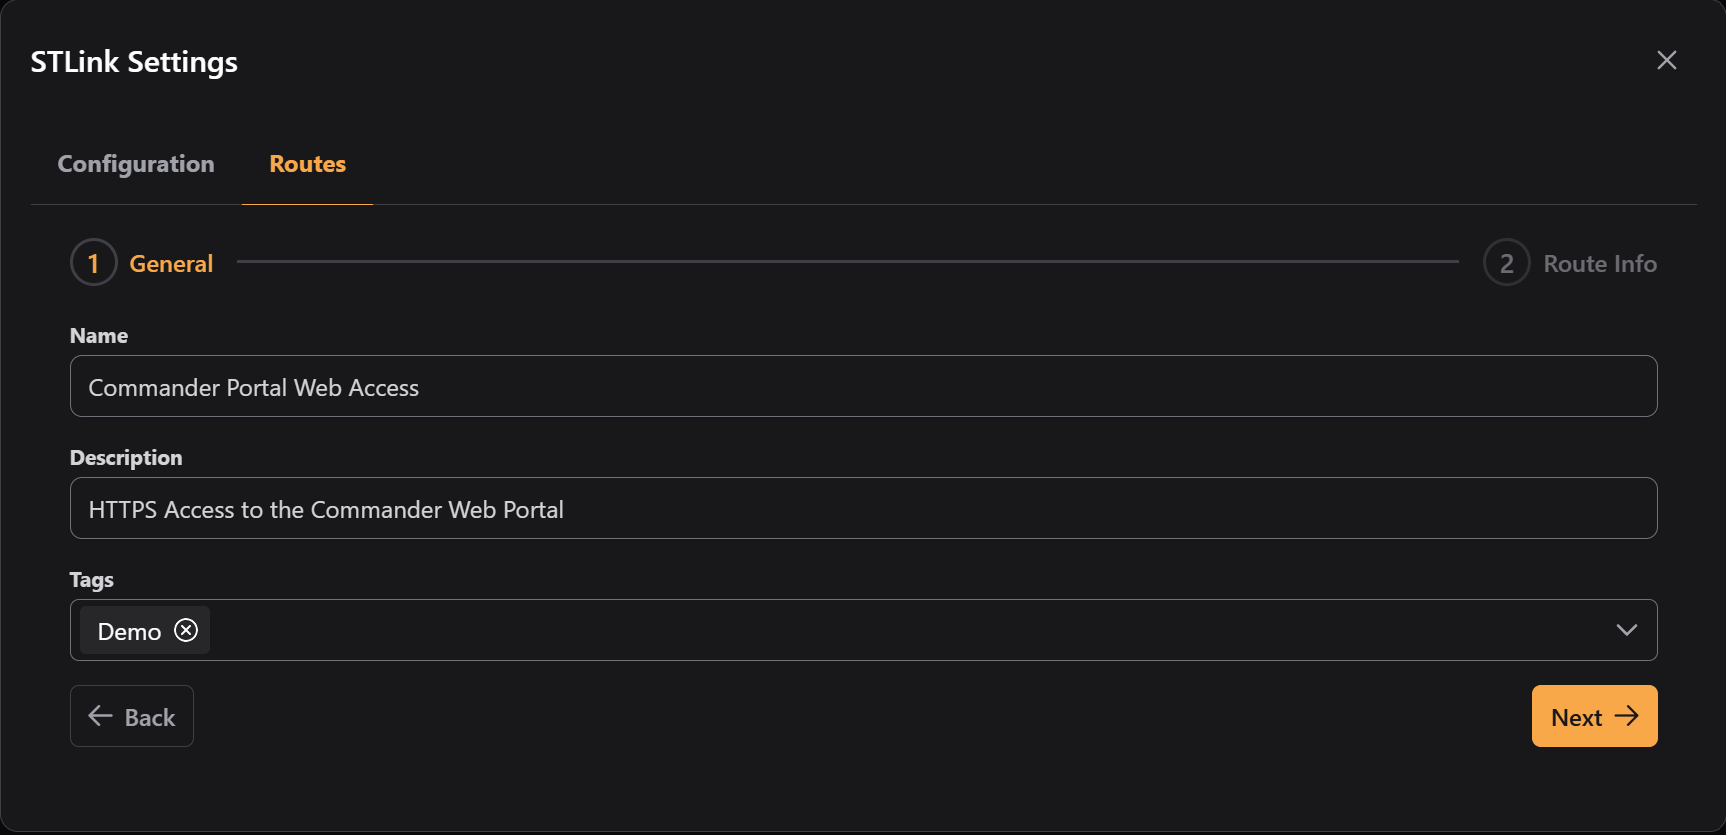Click the orange General step indicator
The image size is (1726, 835).
pos(171,263)
